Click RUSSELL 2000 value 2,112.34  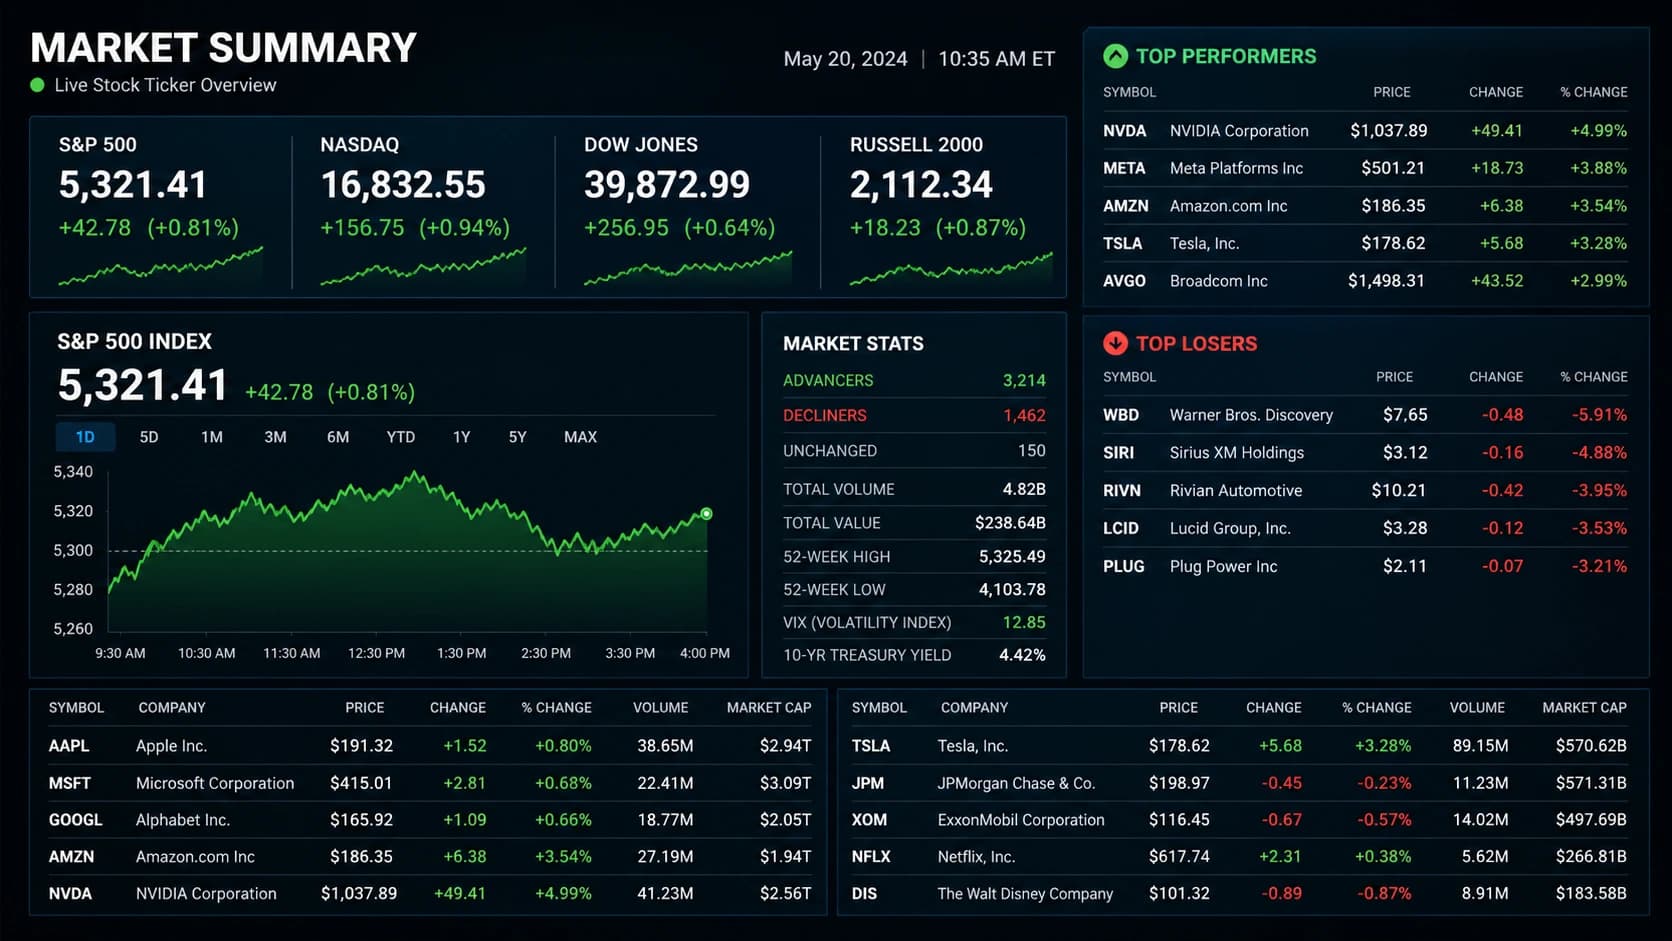click(921, 185)
